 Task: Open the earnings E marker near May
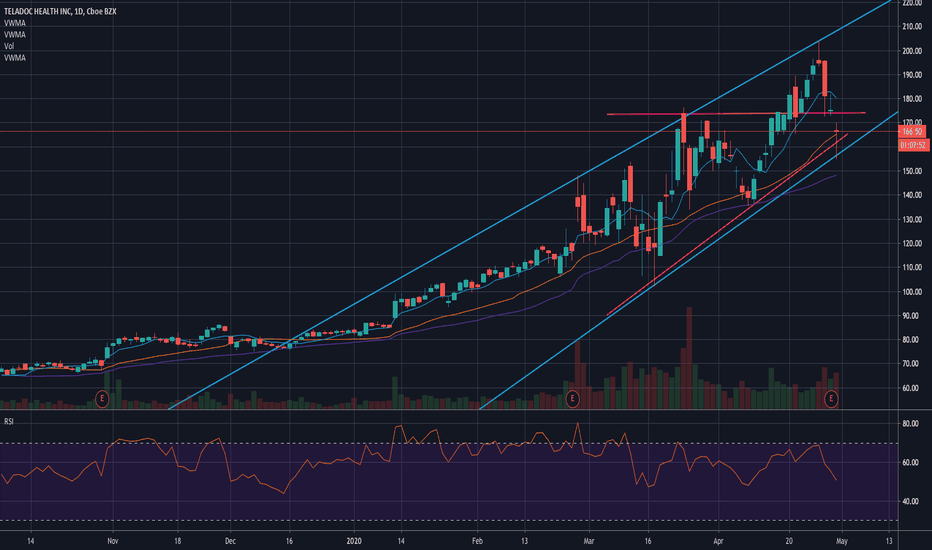point(832,398)
